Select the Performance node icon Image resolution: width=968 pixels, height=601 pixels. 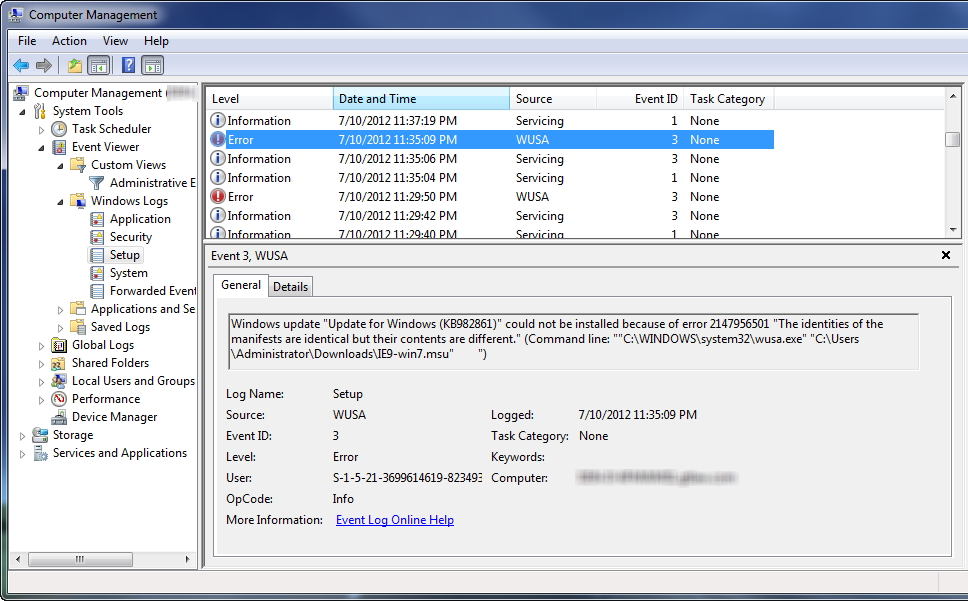(60, 399)
